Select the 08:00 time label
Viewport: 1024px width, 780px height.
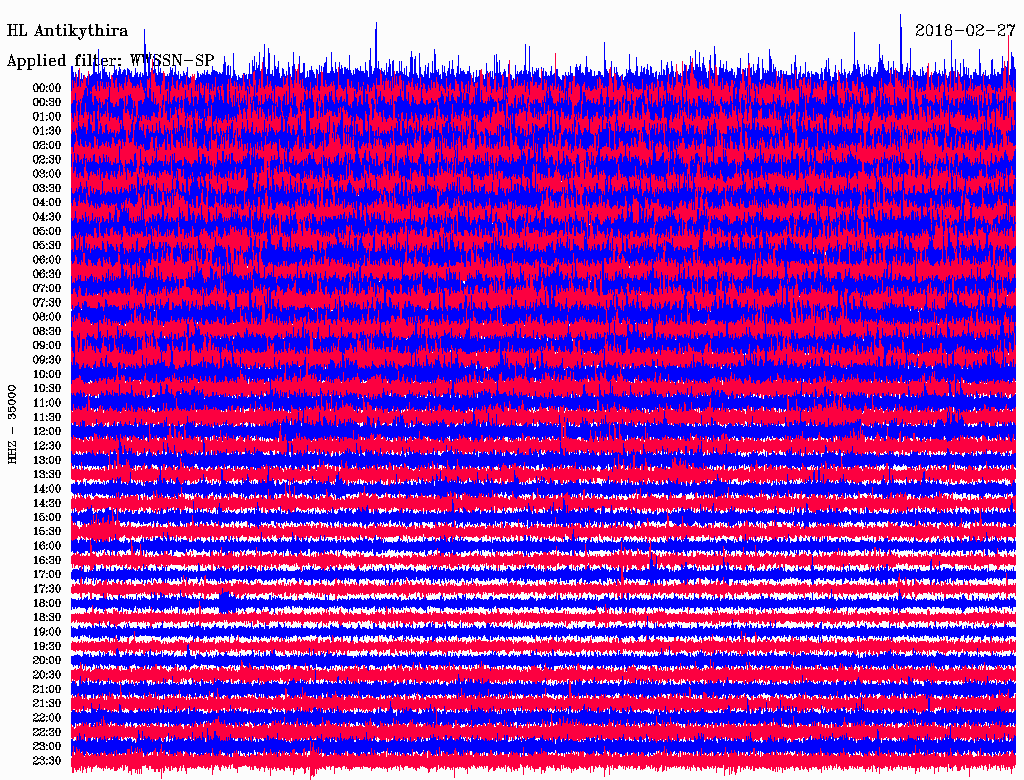[47, 317]
